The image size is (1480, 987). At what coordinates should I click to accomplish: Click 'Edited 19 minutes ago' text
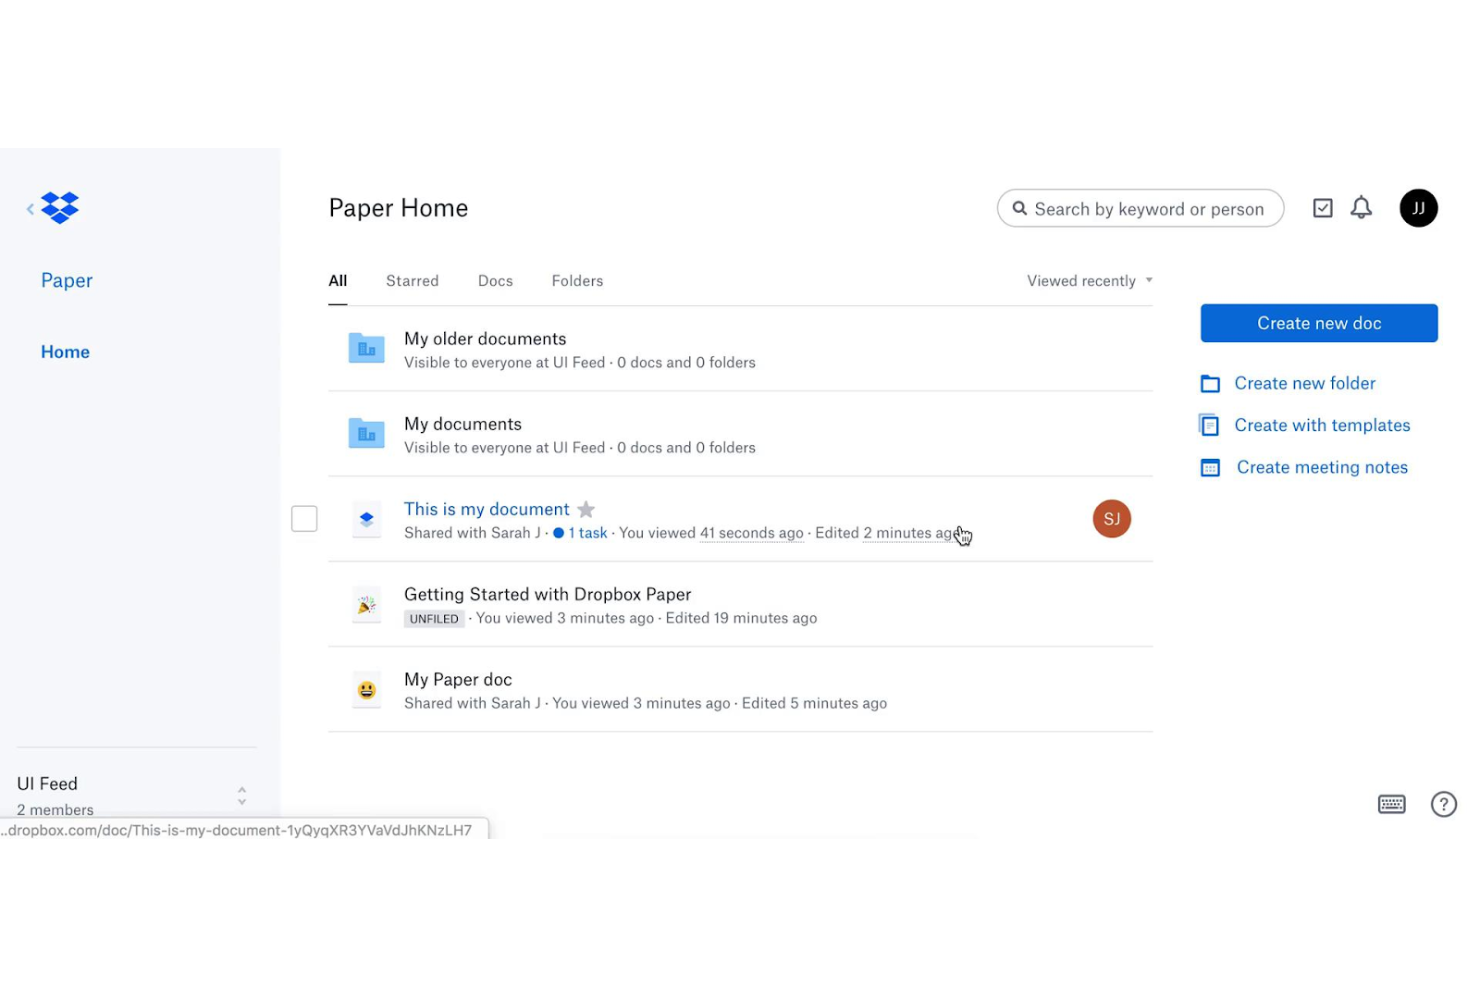(741, 618)
